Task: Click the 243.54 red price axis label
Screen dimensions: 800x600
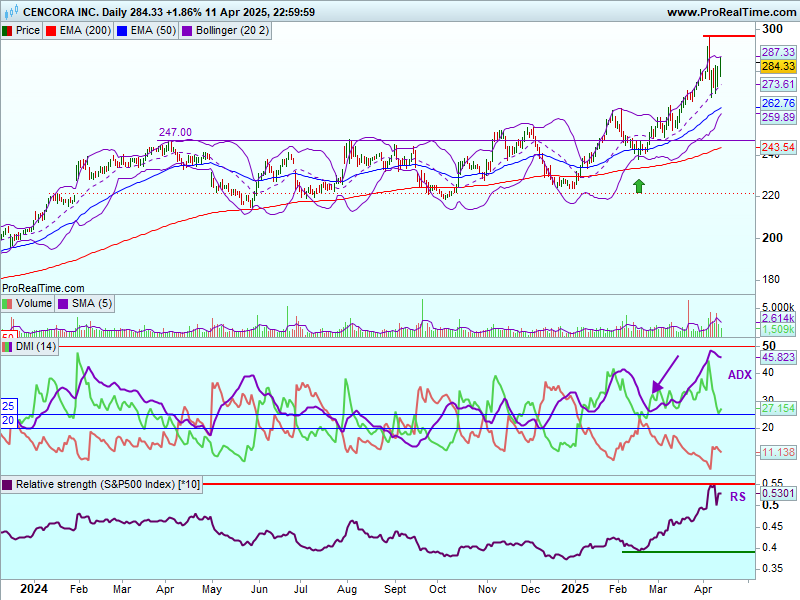Action: click(x=777, y=148)
